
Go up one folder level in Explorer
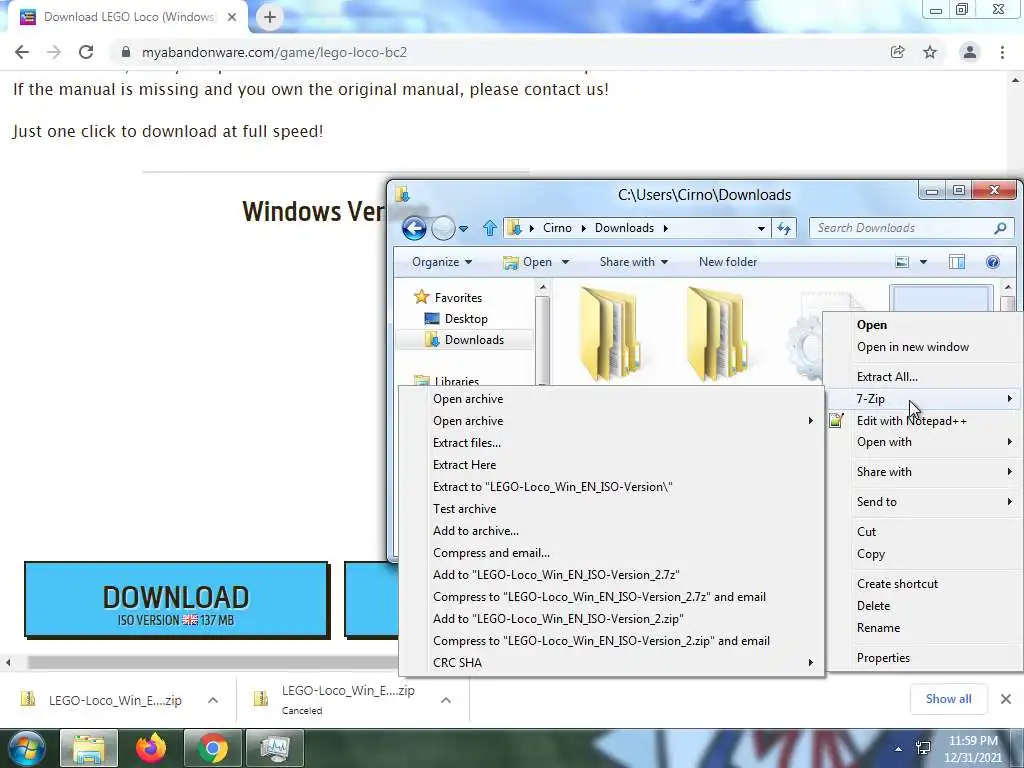(x=490, y=228)
